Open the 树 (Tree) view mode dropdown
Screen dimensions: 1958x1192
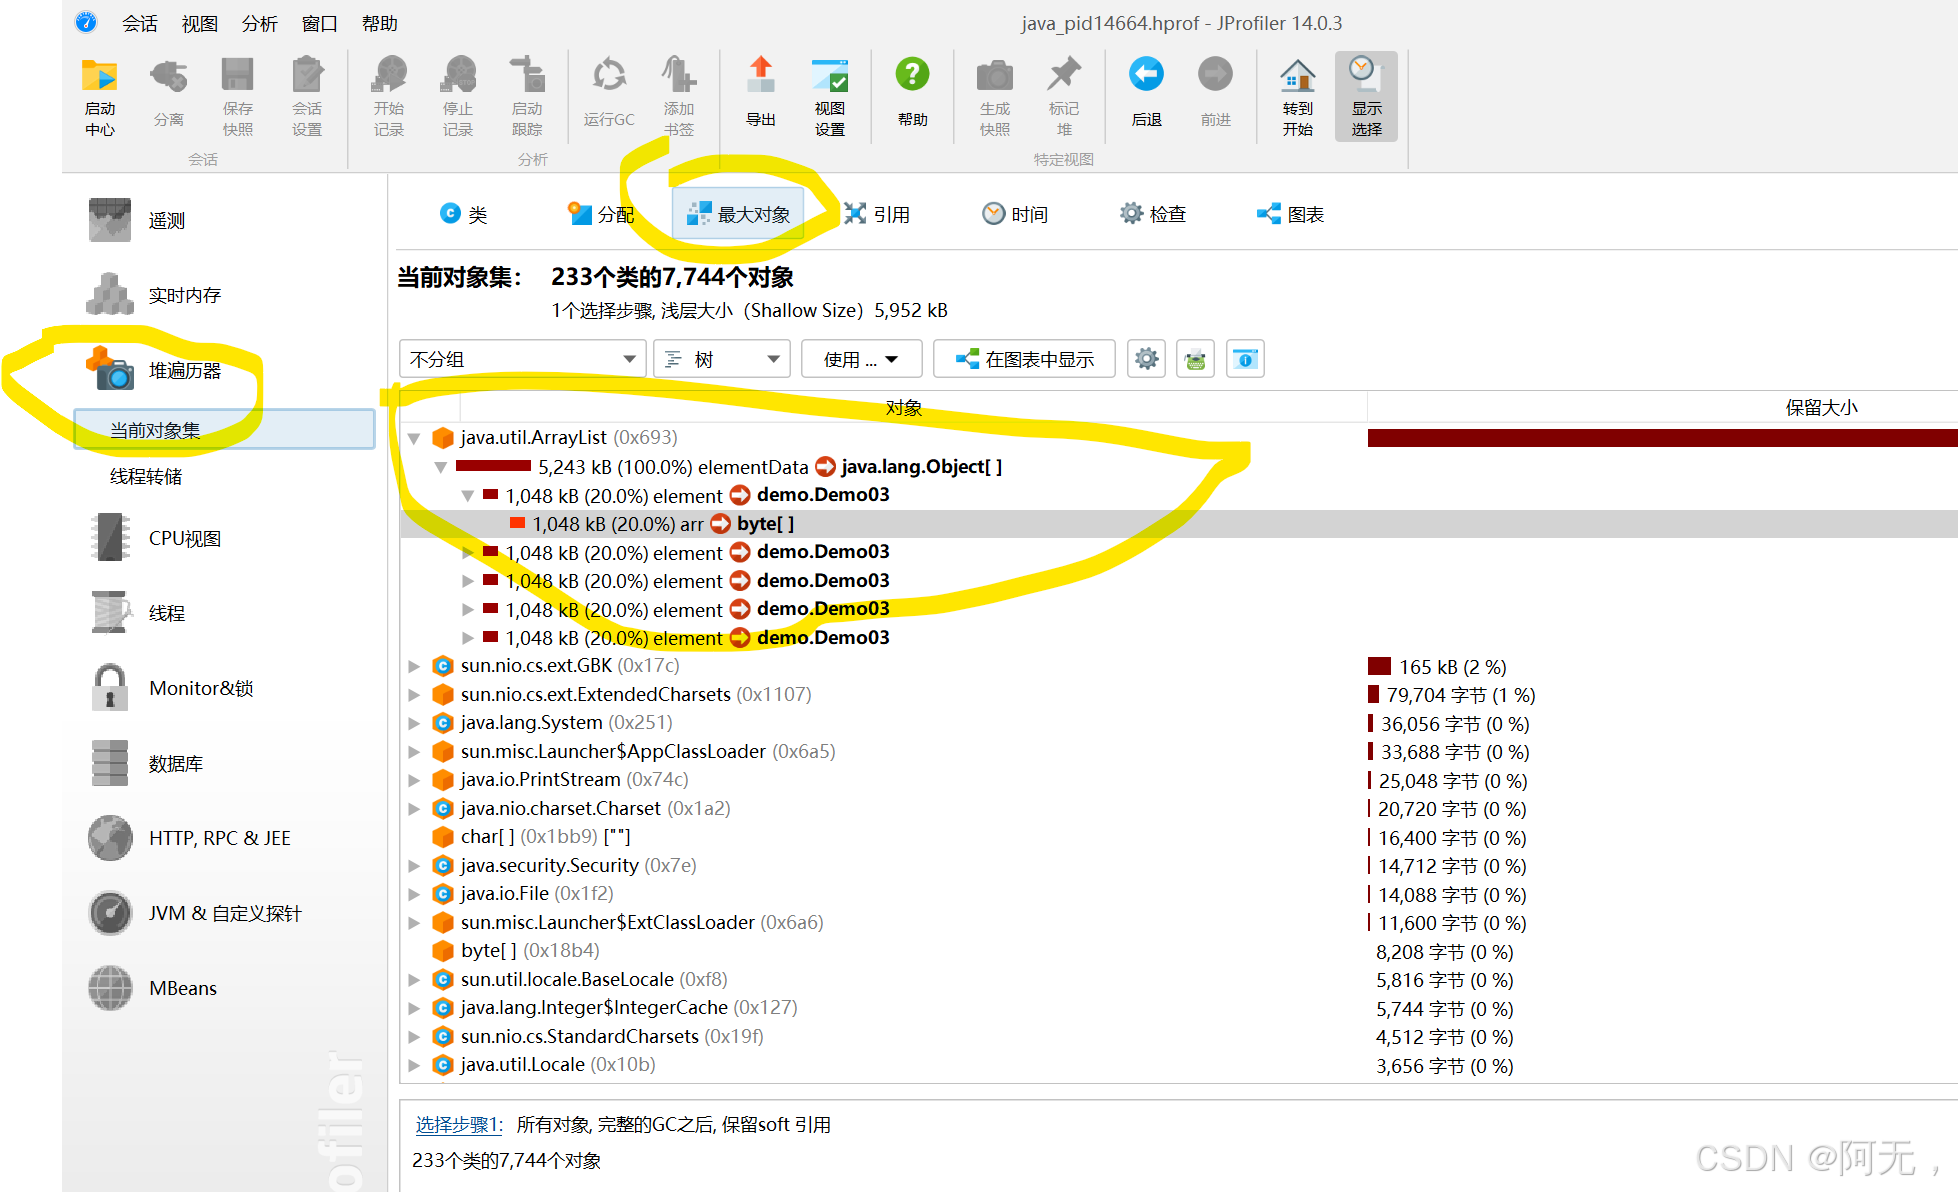[x=722, y=359]
